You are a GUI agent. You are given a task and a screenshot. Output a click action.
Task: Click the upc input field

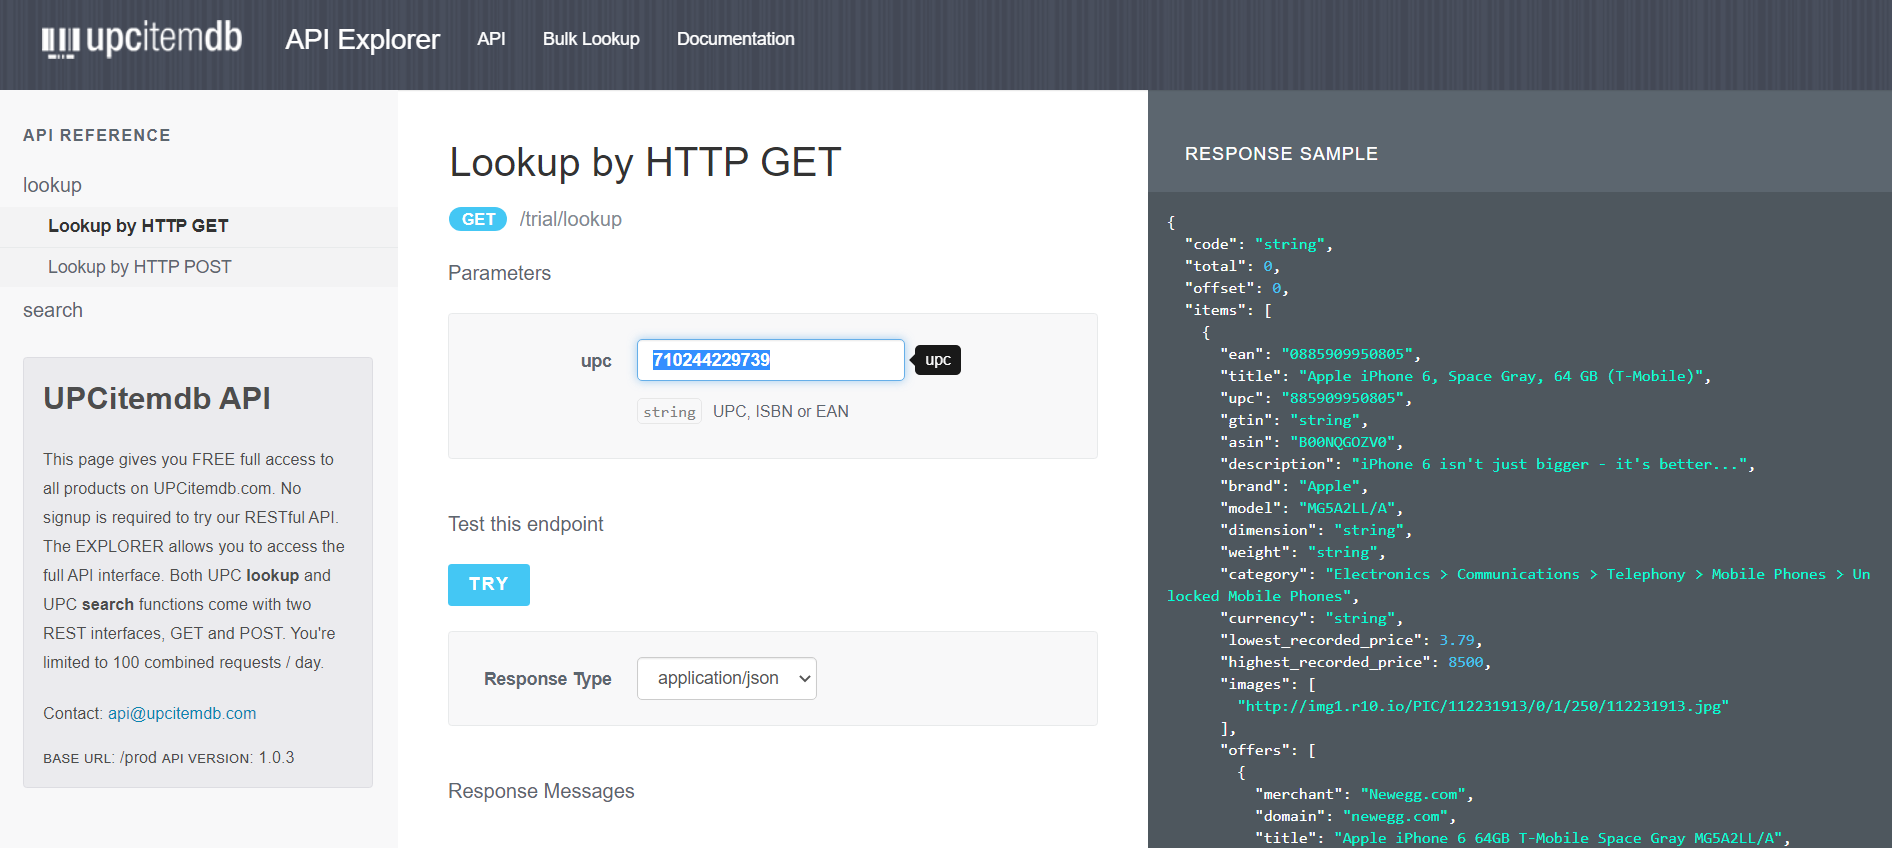(770, 360)
